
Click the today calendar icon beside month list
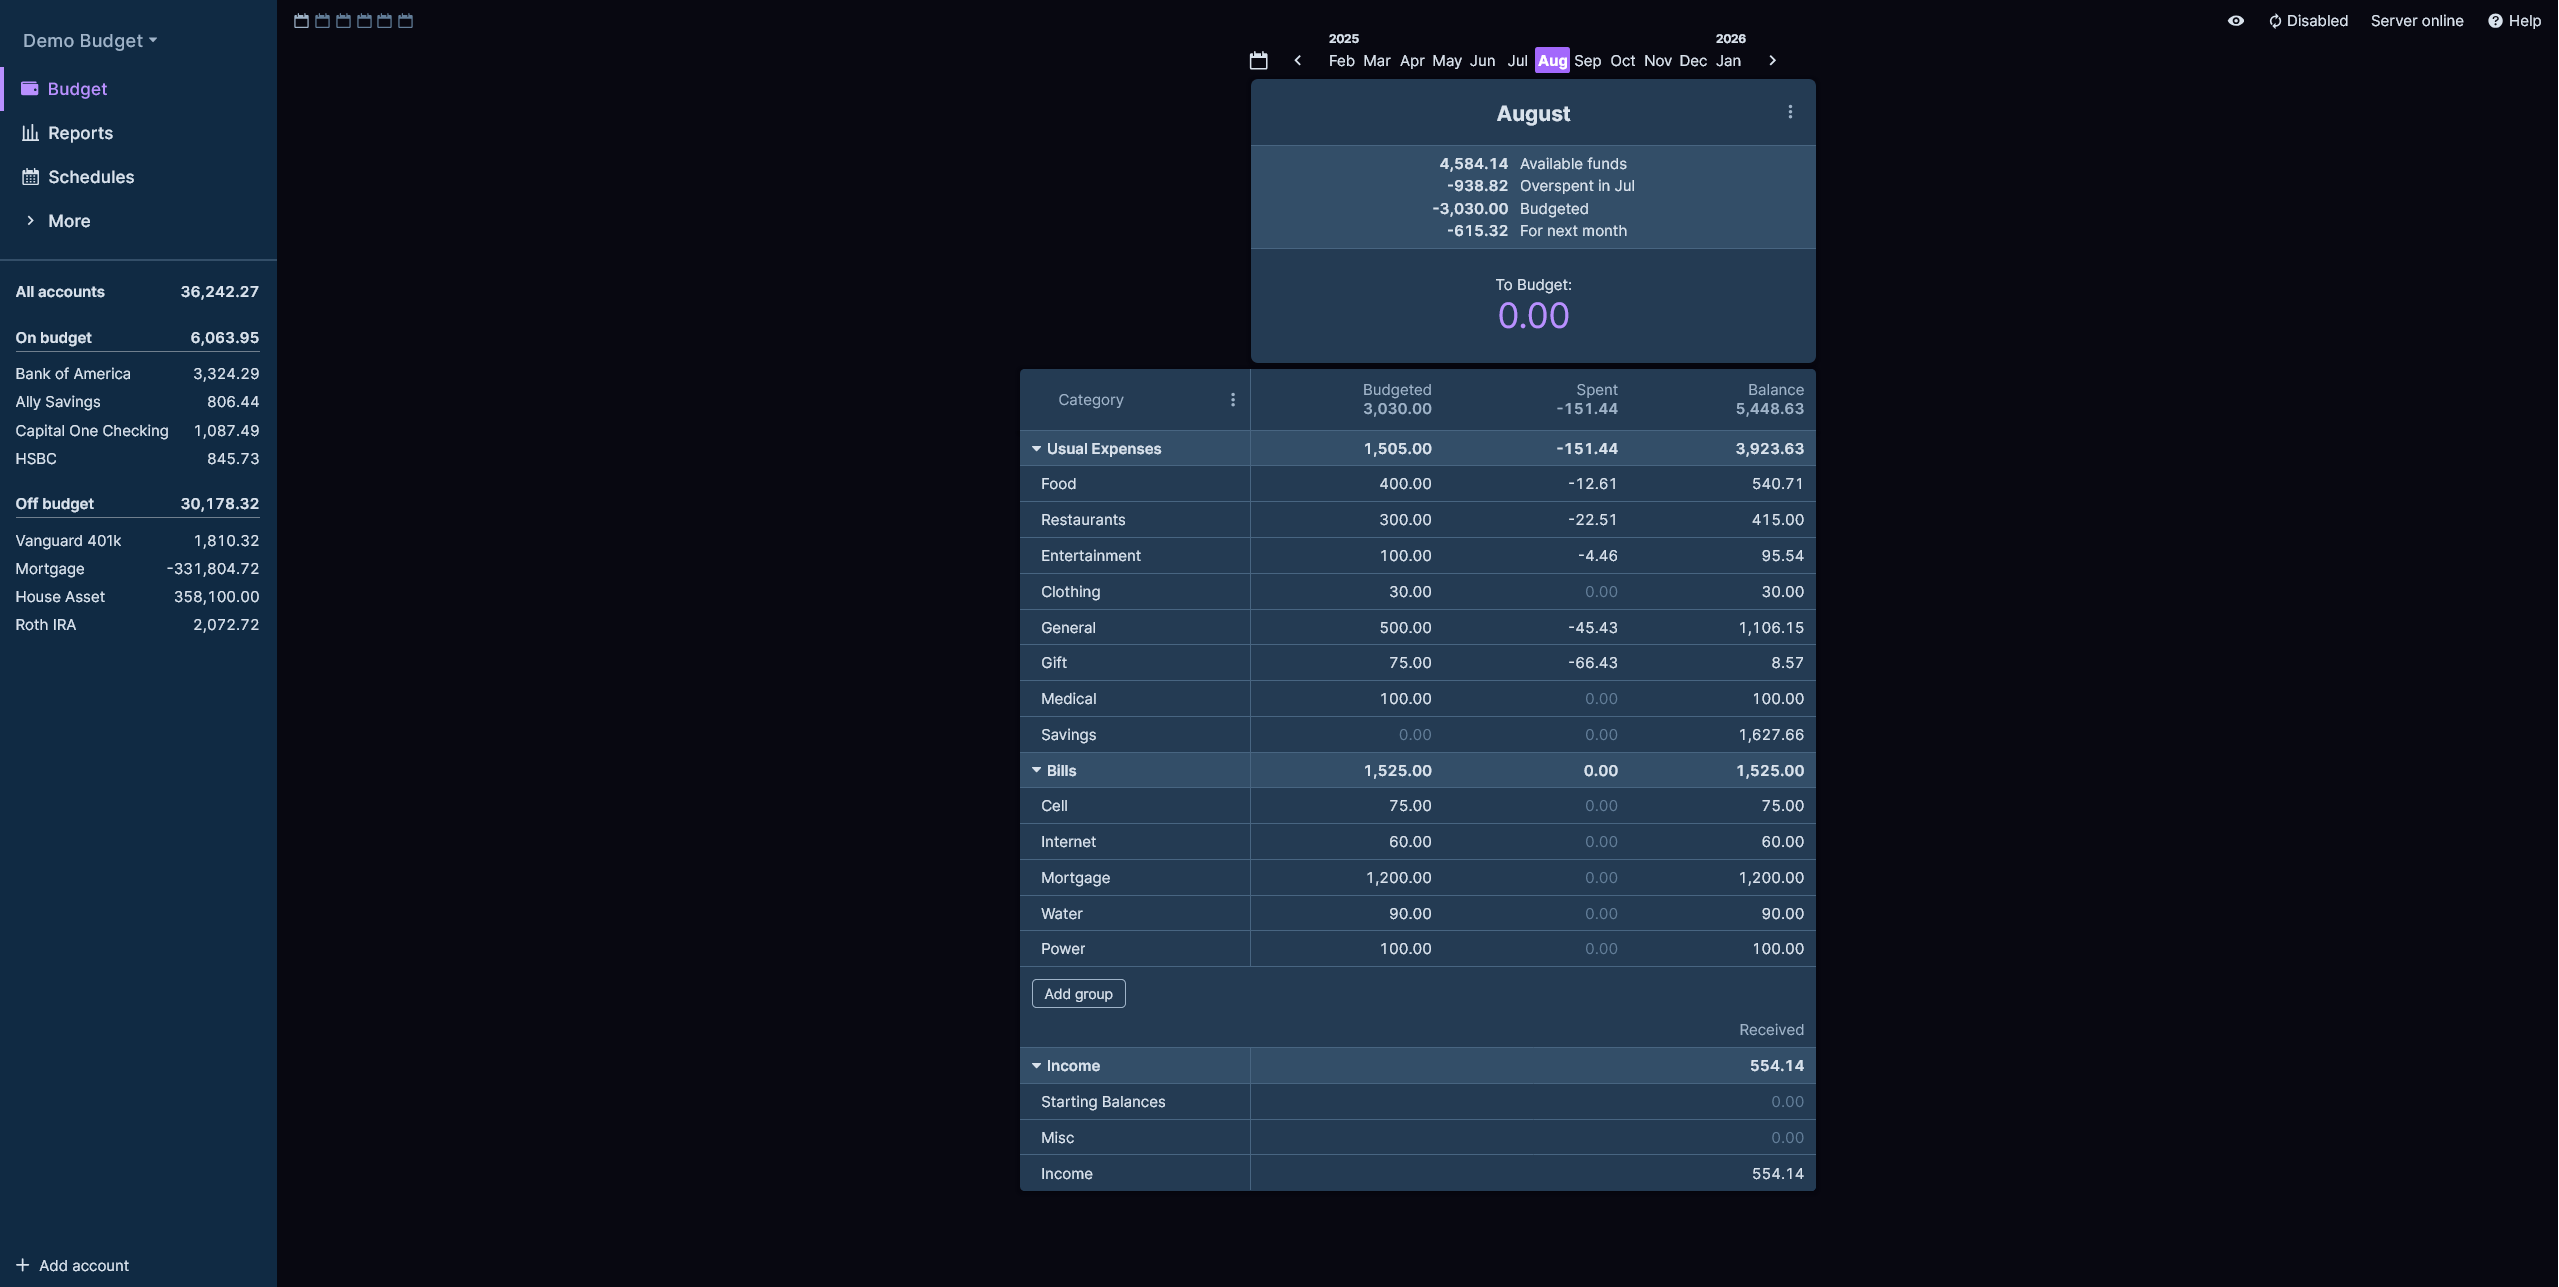point(1258,61)
